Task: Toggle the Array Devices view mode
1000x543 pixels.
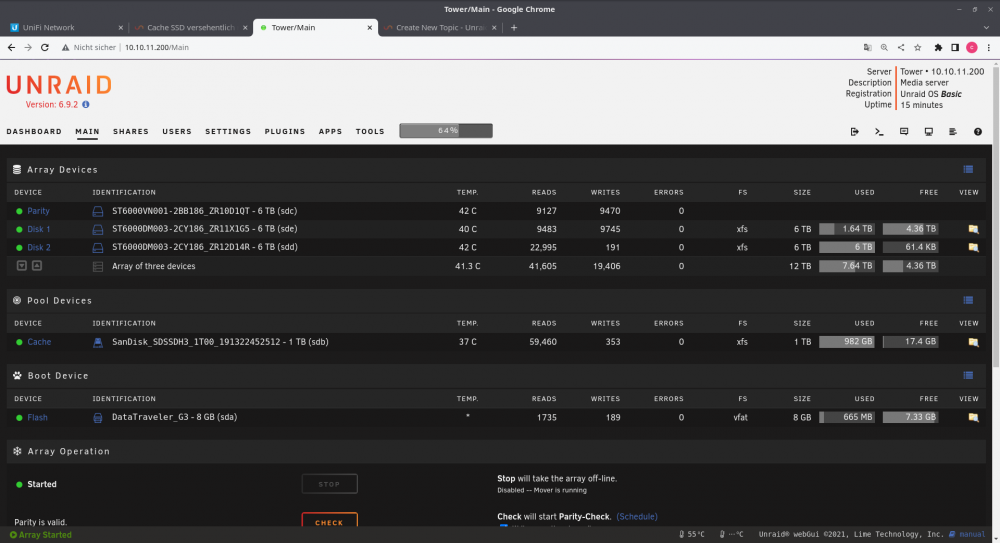Action: [968, 169]
